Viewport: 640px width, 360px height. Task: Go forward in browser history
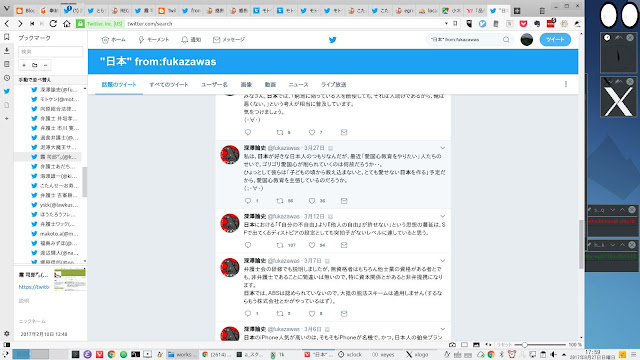coord(20,24)
